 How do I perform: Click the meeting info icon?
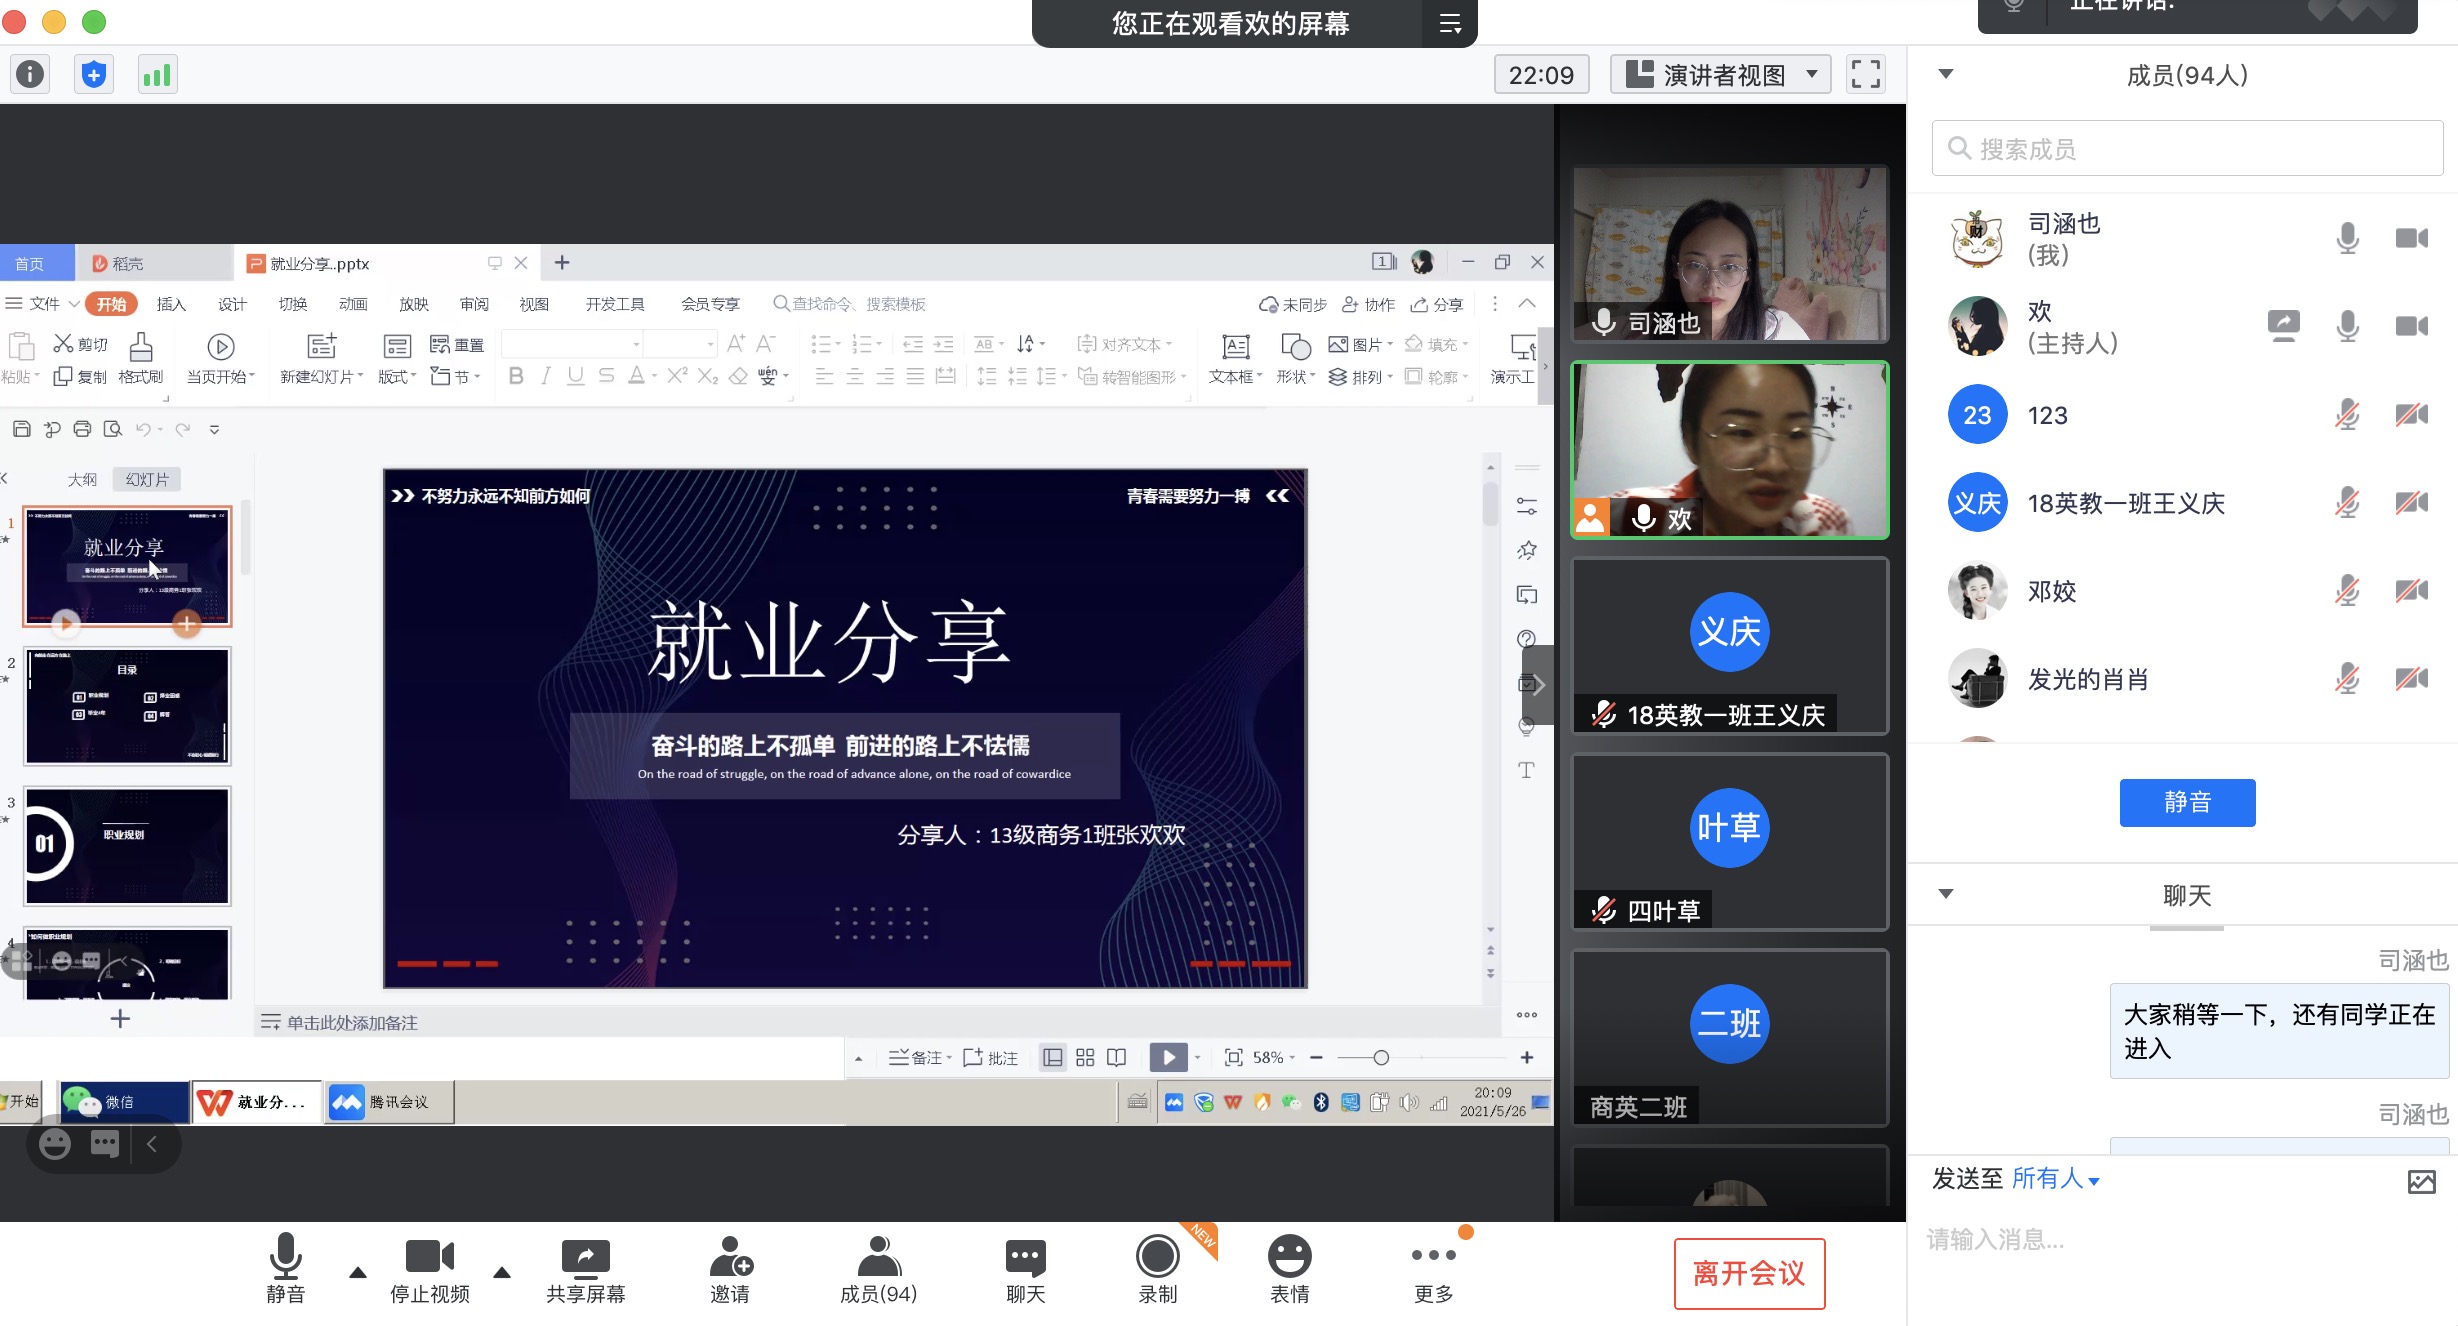click(30, 74)
